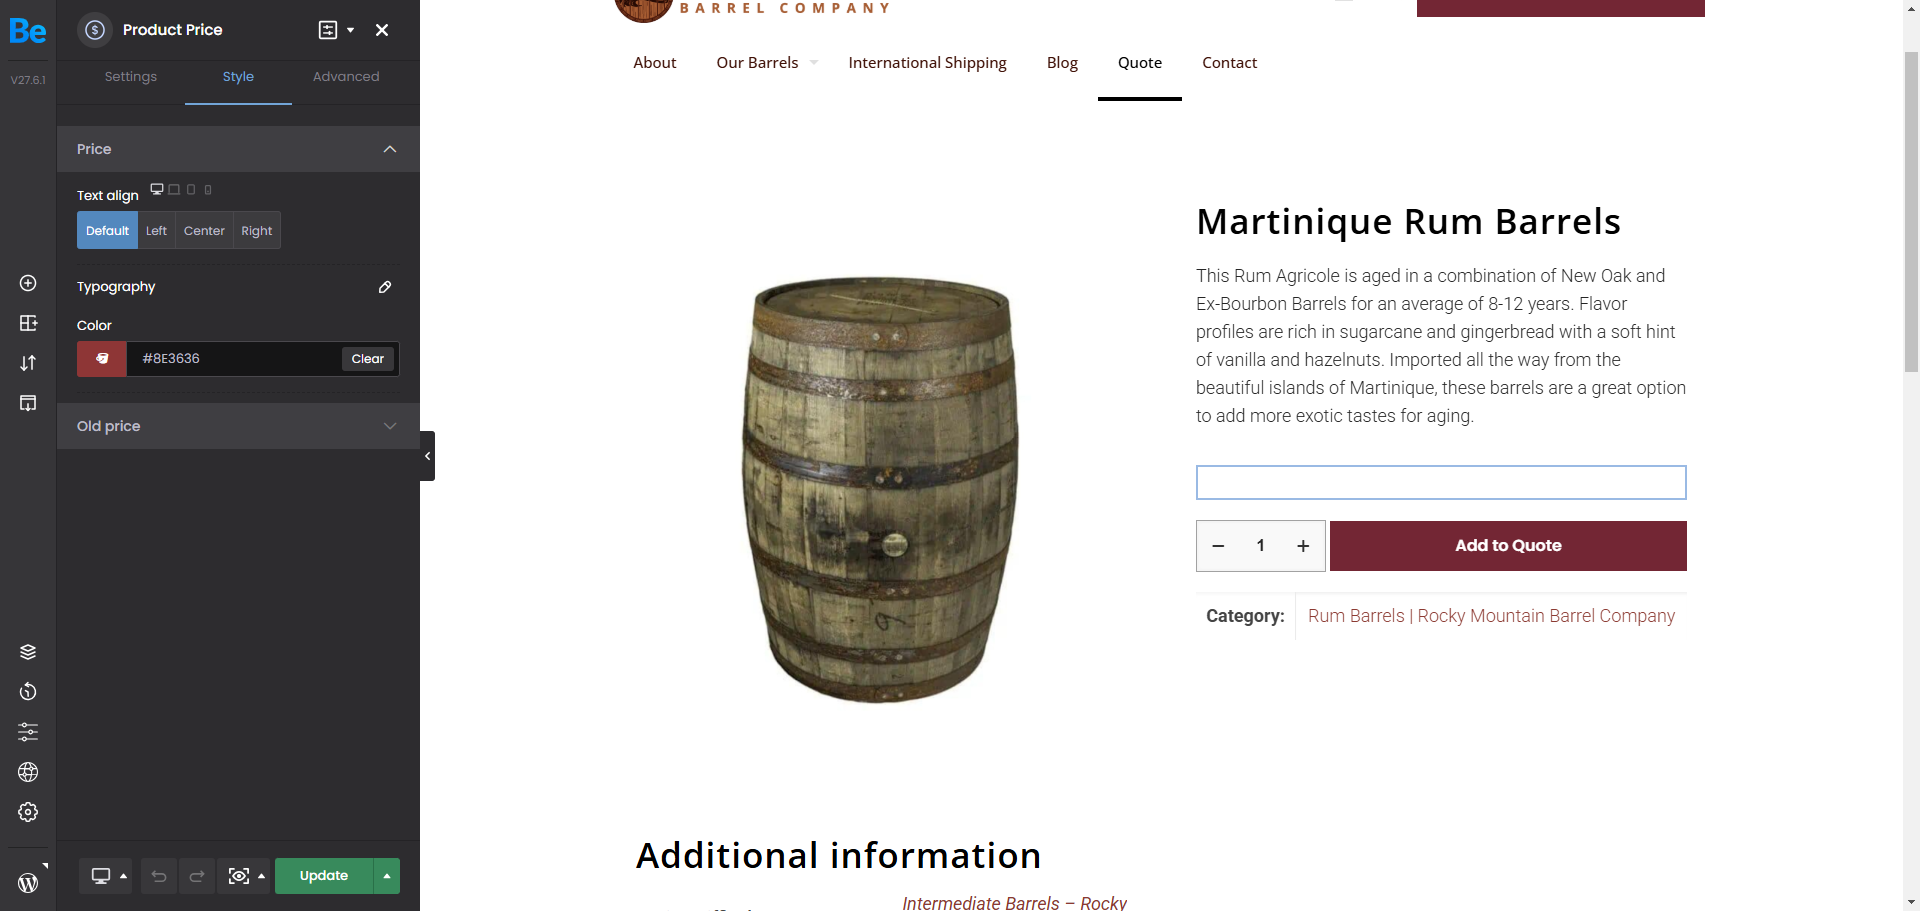Open the settings gear in sidebar
Viewport: 1920px width, 911px height.
pyautogui.click(x=28, y=812)
